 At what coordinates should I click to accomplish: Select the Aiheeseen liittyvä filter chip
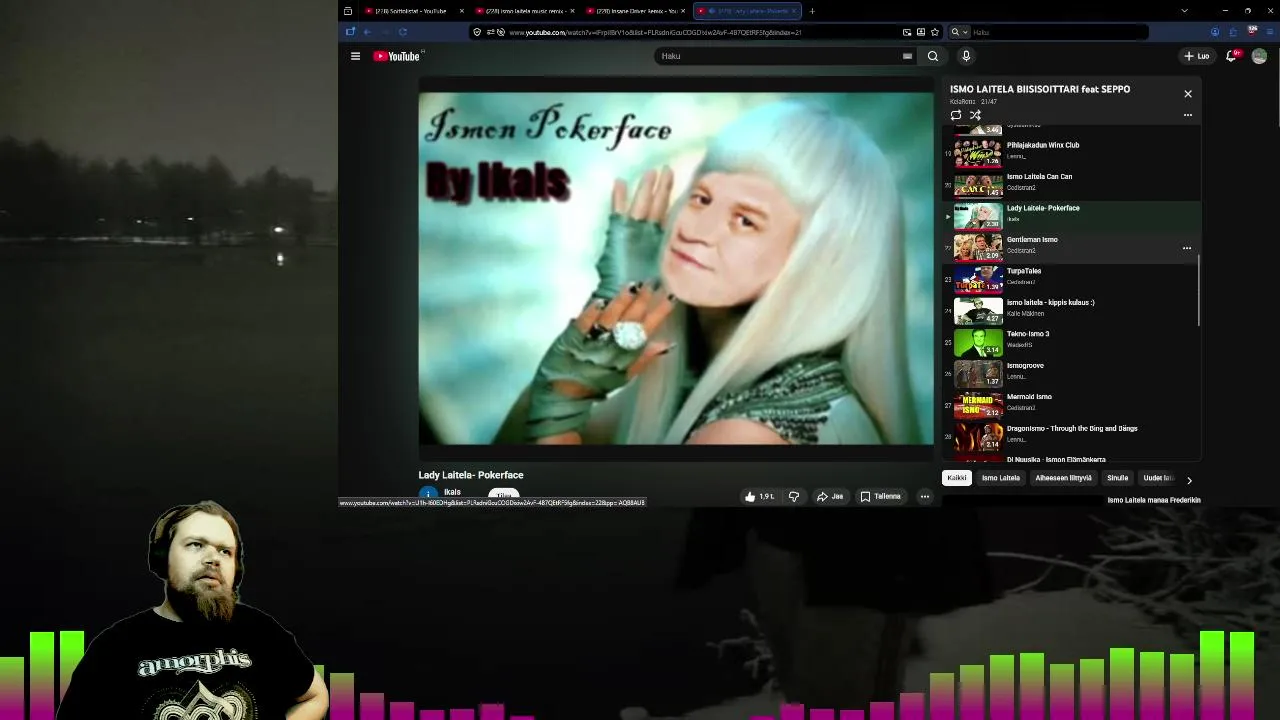coord(1063,478)
